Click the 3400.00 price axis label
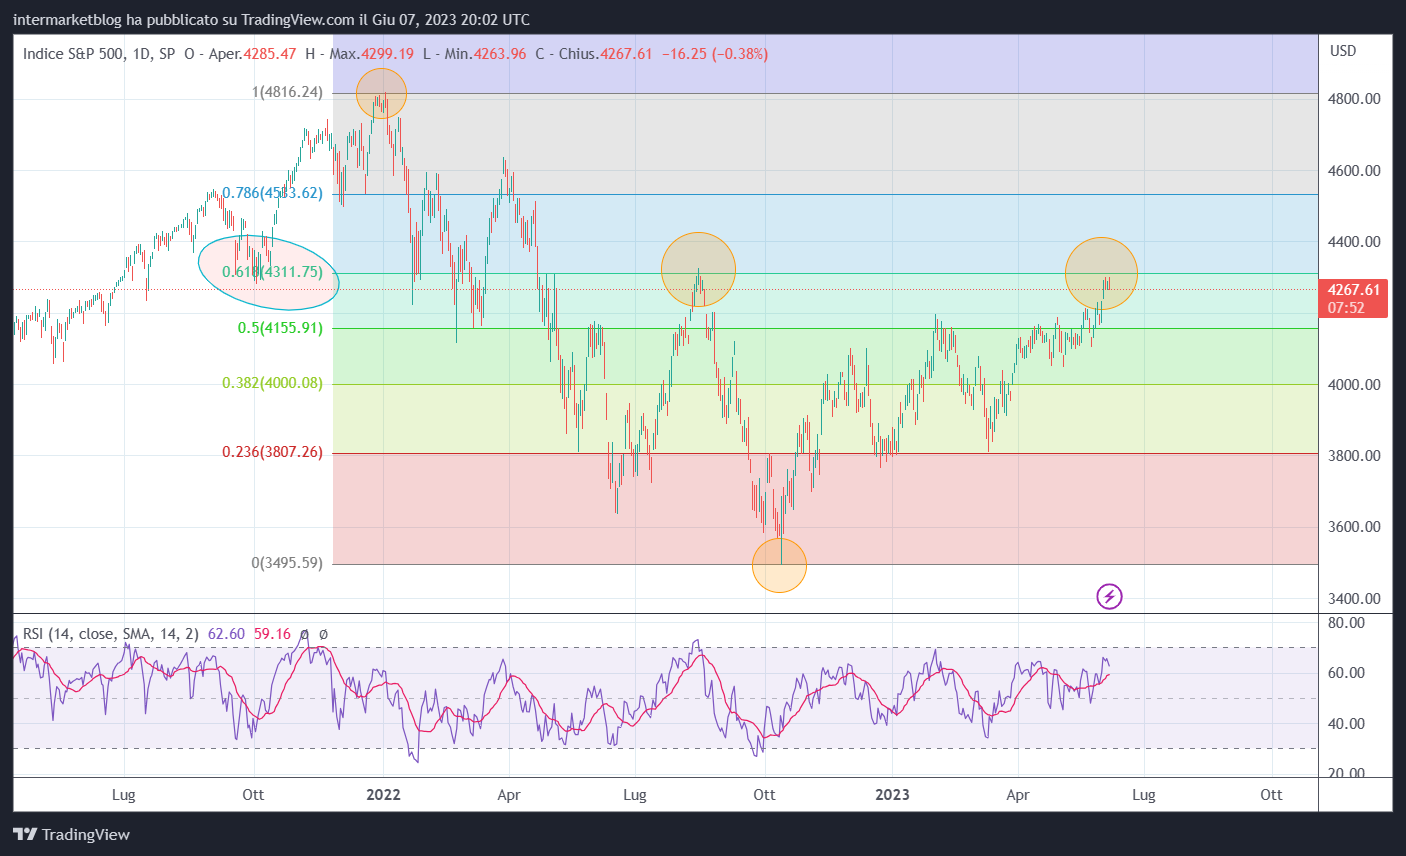Image resolution: width=1406 pixels, height=856 pixels. click(x=1354, y=599)
